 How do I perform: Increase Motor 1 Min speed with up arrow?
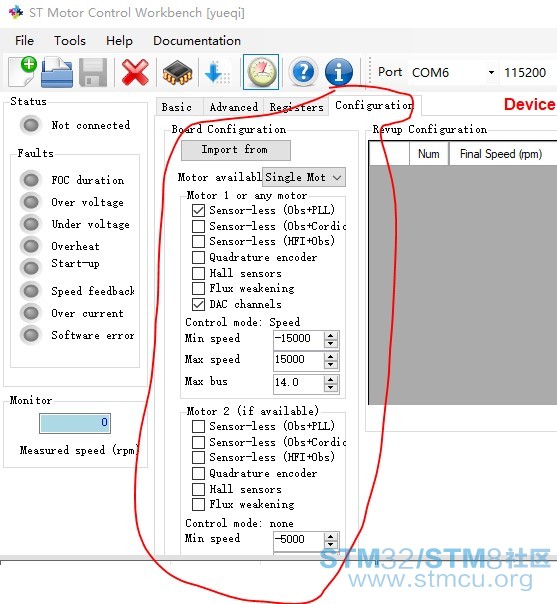tap(331, 336)
